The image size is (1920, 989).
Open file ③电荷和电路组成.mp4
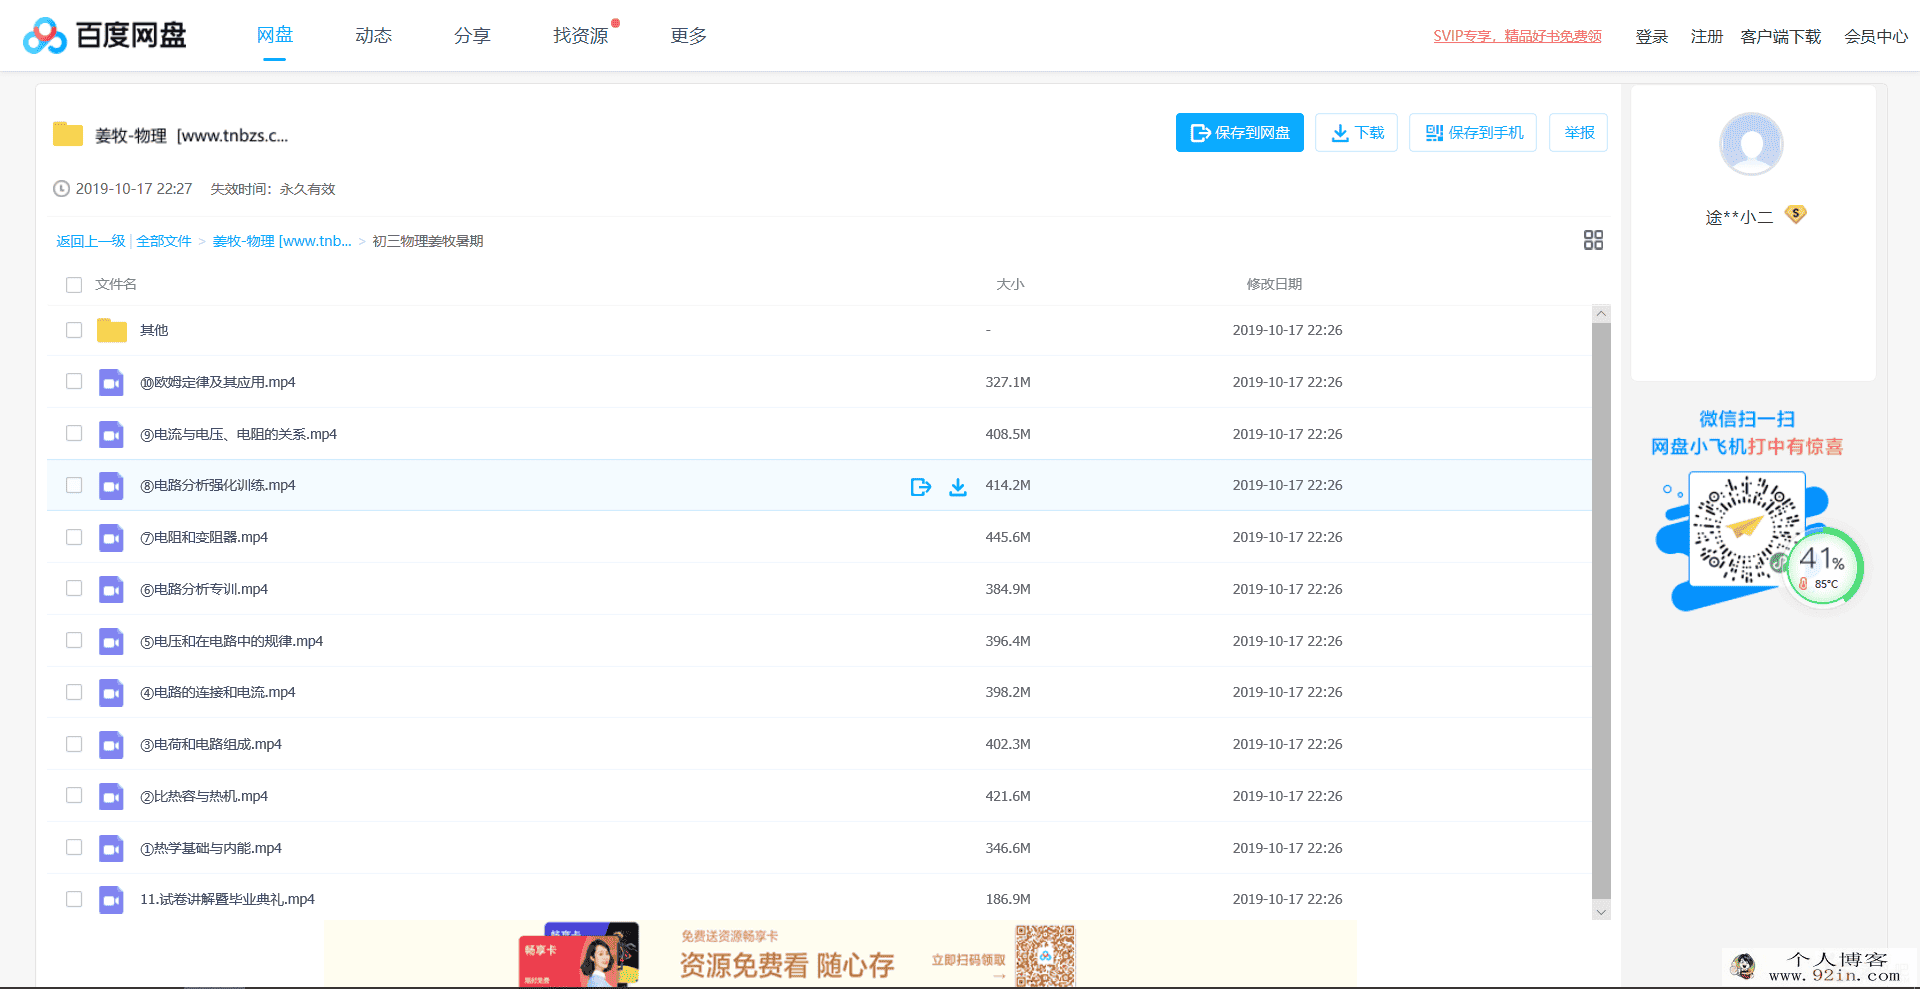point(211,744)
